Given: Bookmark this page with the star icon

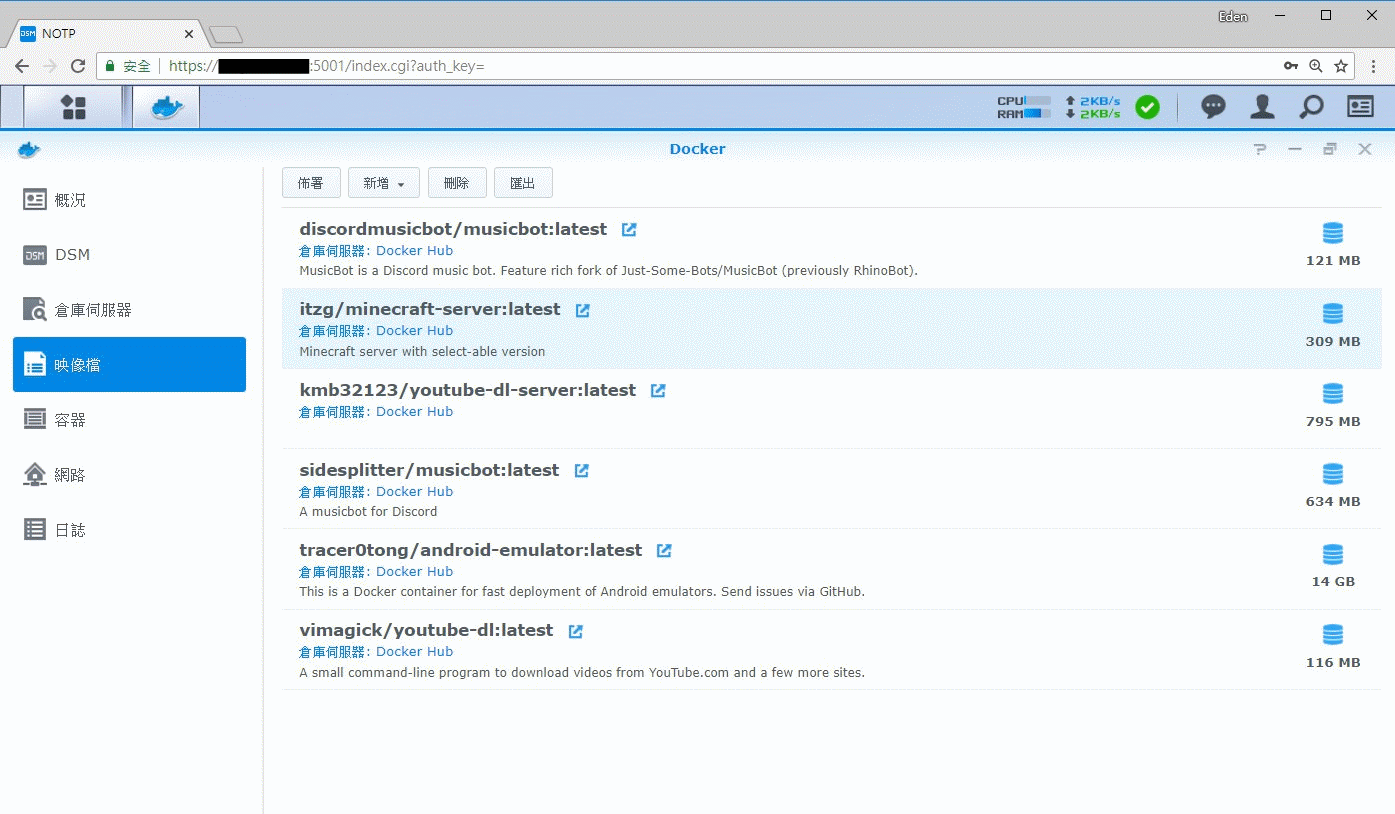Looking at the screenshot, I should [1341, 66].
